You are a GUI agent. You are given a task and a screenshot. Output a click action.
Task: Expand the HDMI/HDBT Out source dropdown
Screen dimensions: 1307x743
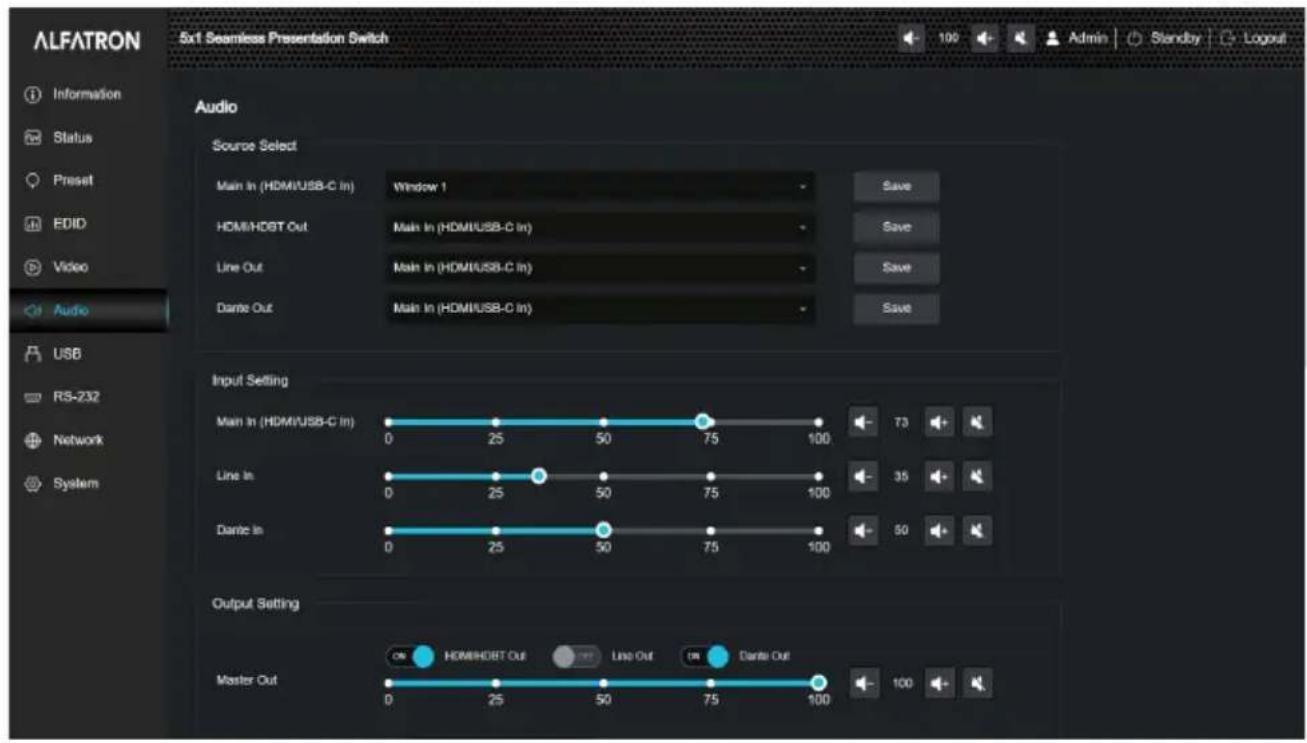[599, 227]
